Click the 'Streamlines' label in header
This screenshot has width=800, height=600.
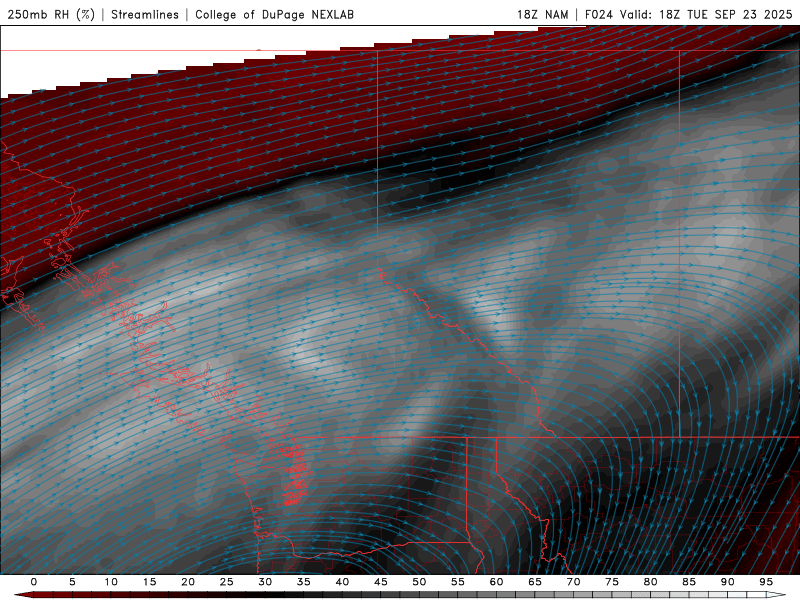tap(145, 14)
